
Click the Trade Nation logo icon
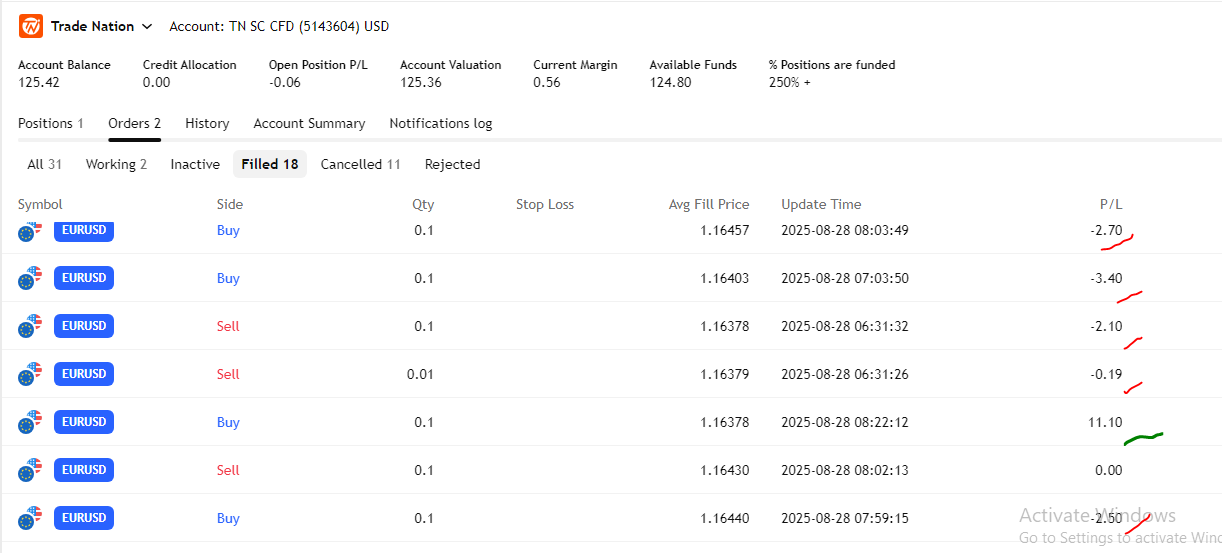[x=30, y=27]
